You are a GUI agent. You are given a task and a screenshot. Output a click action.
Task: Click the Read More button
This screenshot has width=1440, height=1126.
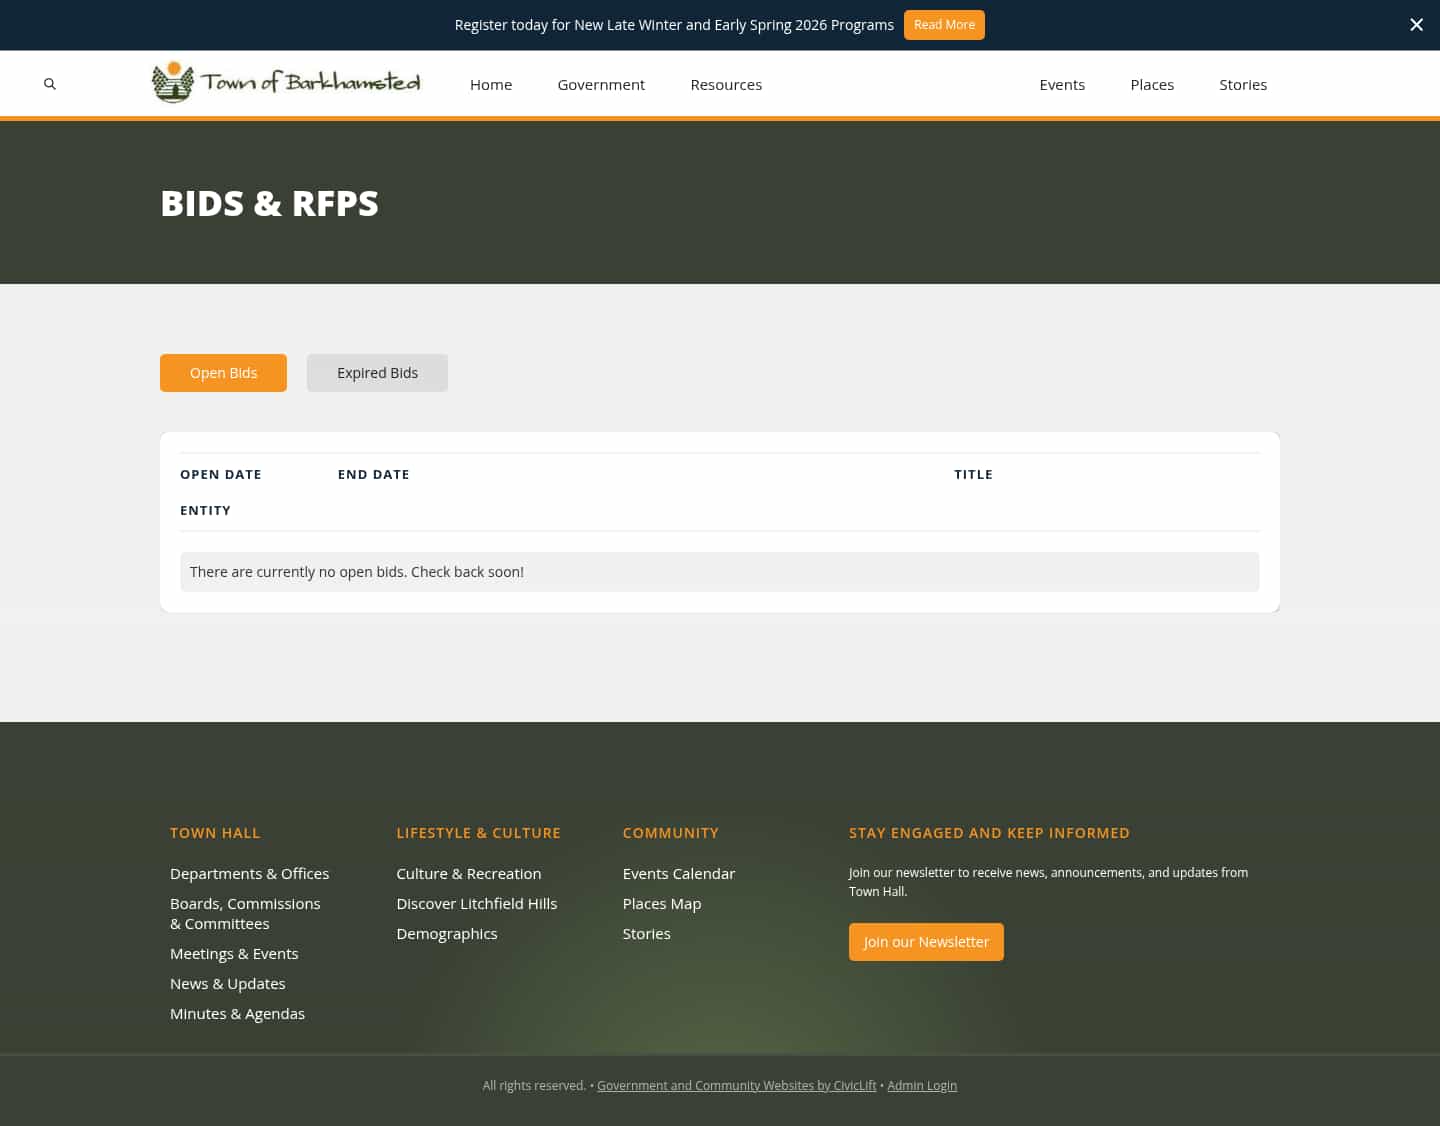tap(944, 24)
